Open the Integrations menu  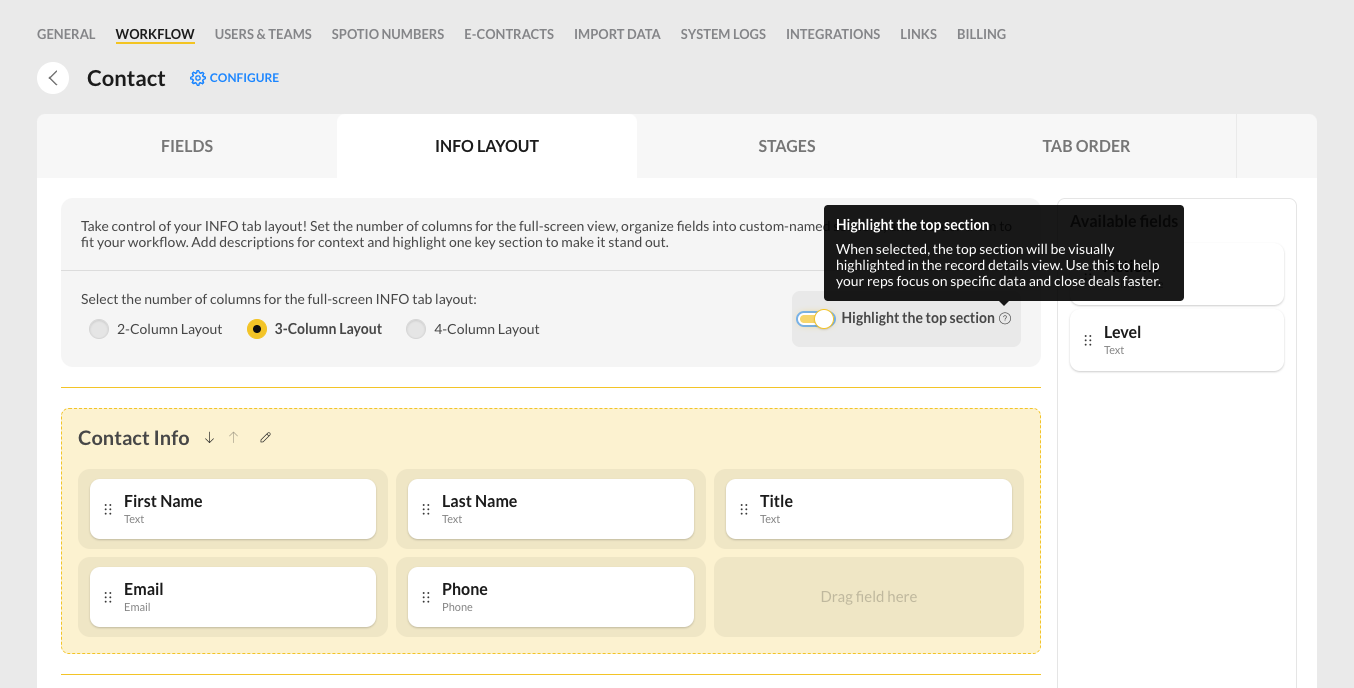click(833, 34)
